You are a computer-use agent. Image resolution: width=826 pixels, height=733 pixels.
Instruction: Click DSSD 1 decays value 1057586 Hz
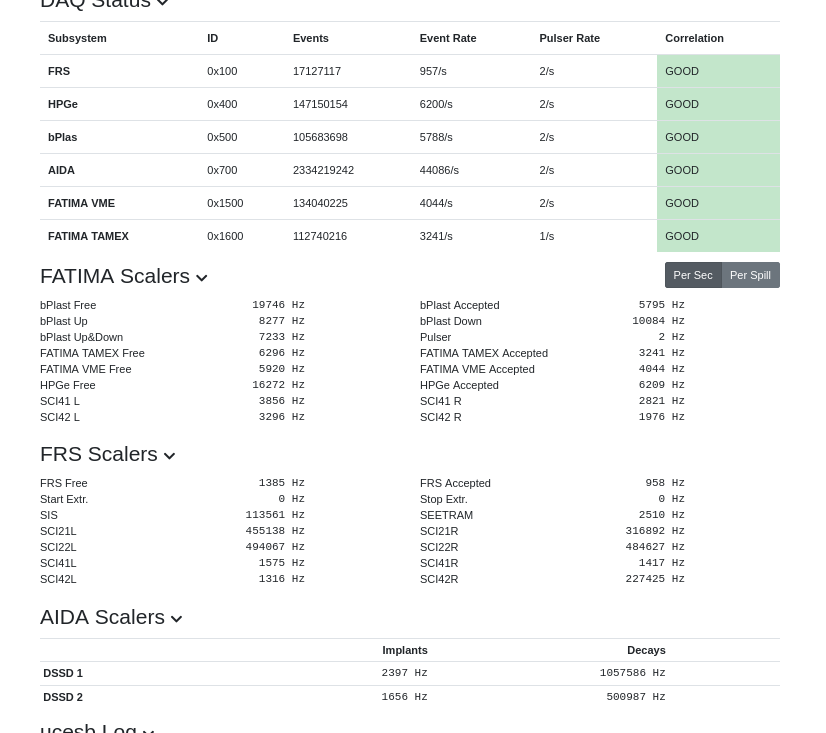[632, 673]
